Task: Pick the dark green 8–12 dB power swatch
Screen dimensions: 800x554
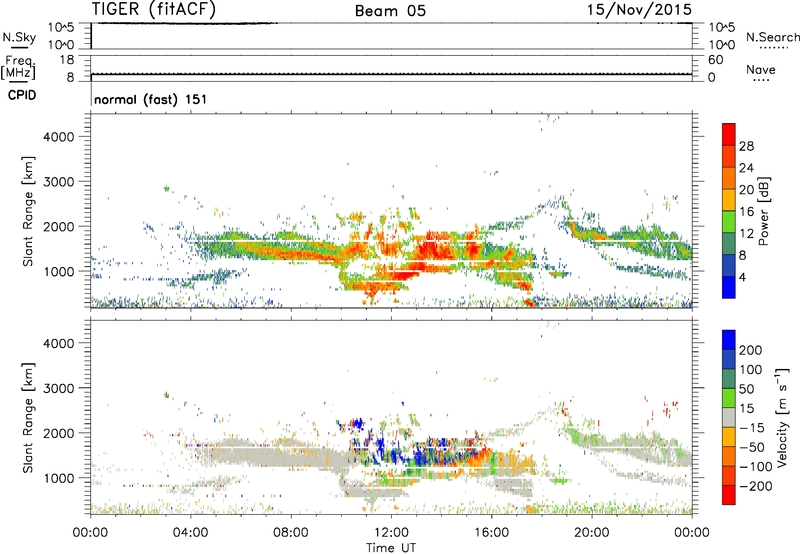Action: tap(729, 243)
